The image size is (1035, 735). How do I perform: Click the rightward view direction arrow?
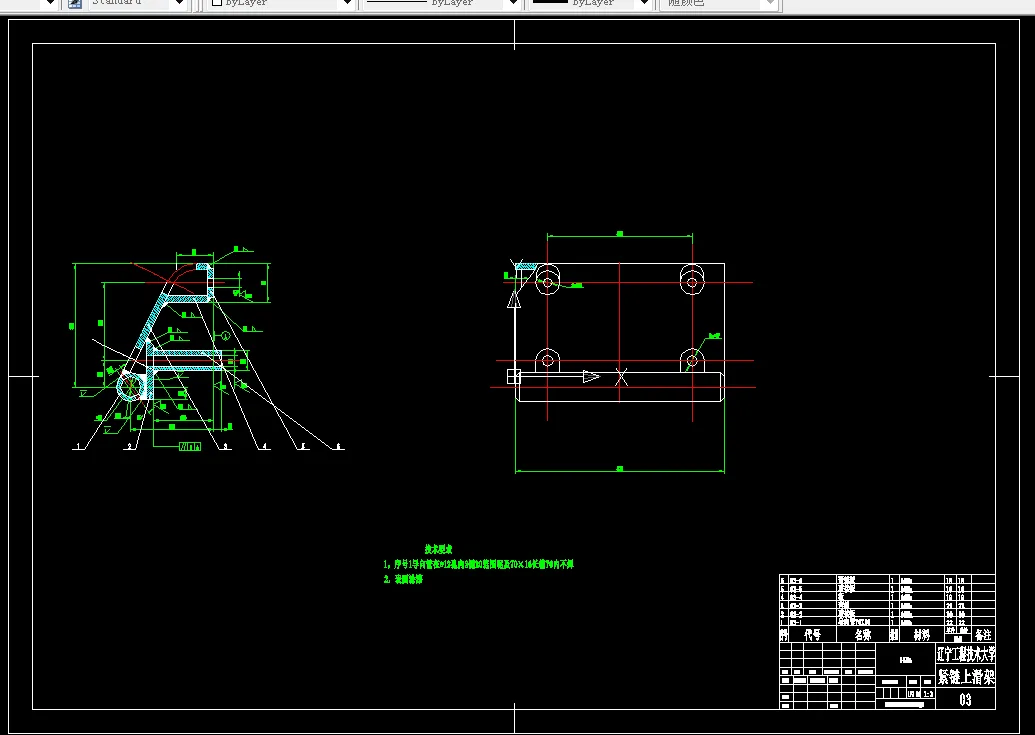[x=591, y=377]
